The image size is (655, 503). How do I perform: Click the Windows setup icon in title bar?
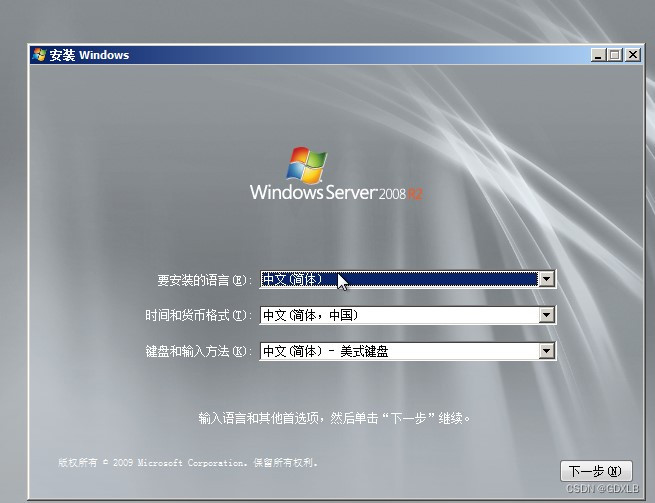pos(39,55)
